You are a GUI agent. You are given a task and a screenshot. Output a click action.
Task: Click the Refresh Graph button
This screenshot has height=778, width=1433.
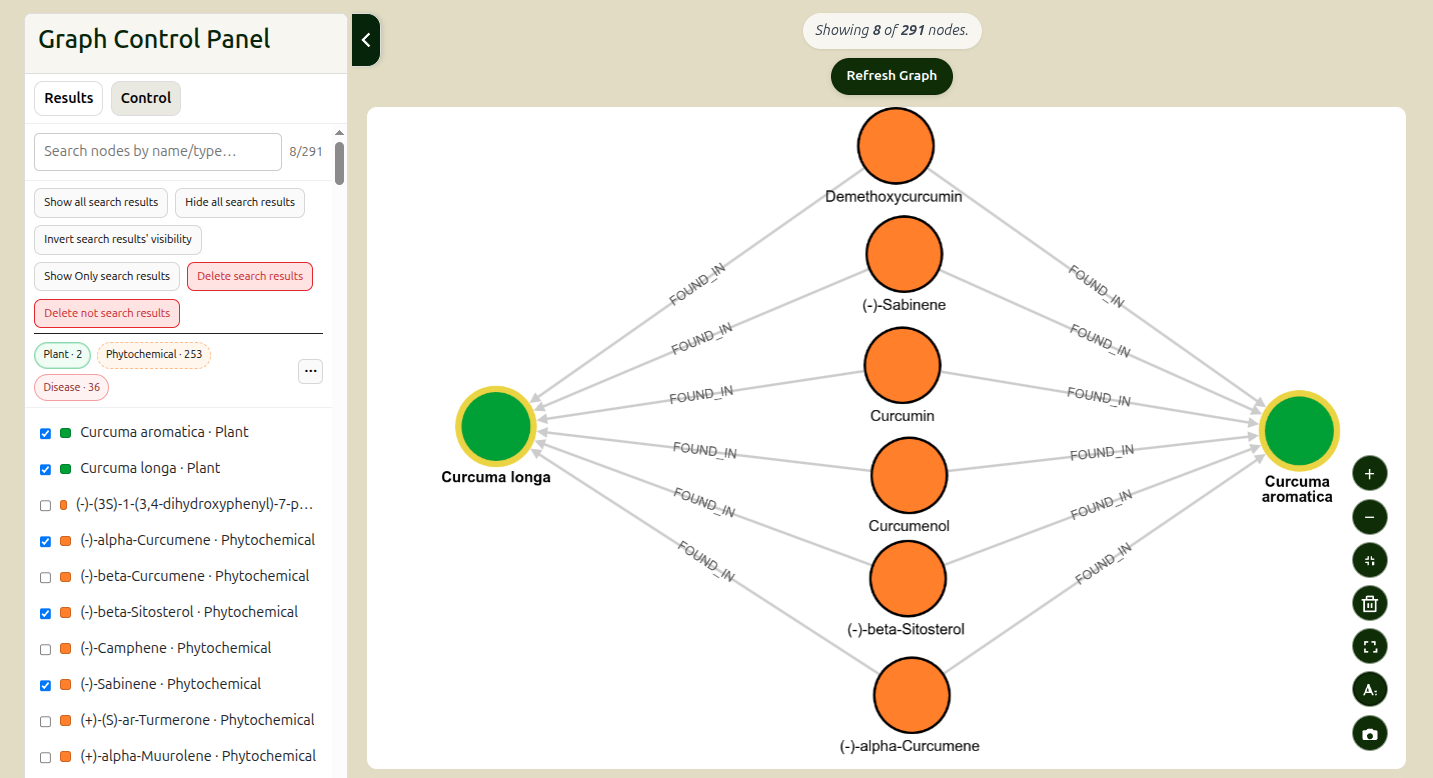[x=891, y=76]
